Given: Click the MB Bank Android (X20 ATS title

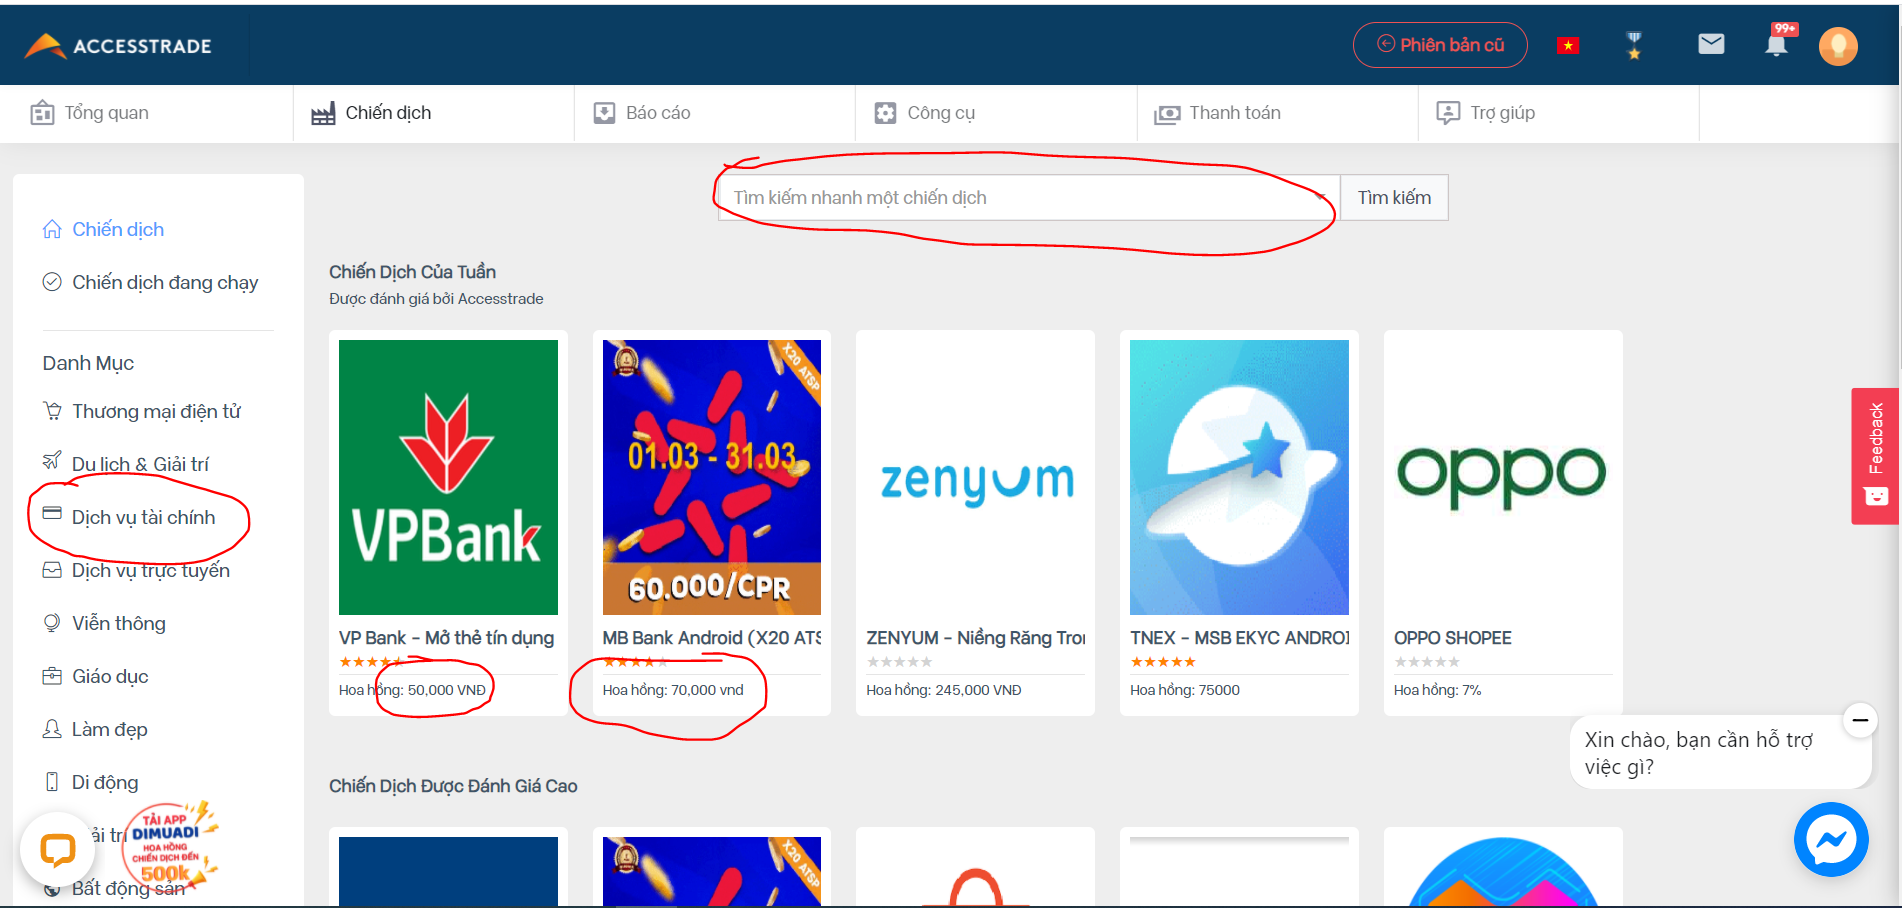Looking at the screenshot, I should [x=712, y=638].
